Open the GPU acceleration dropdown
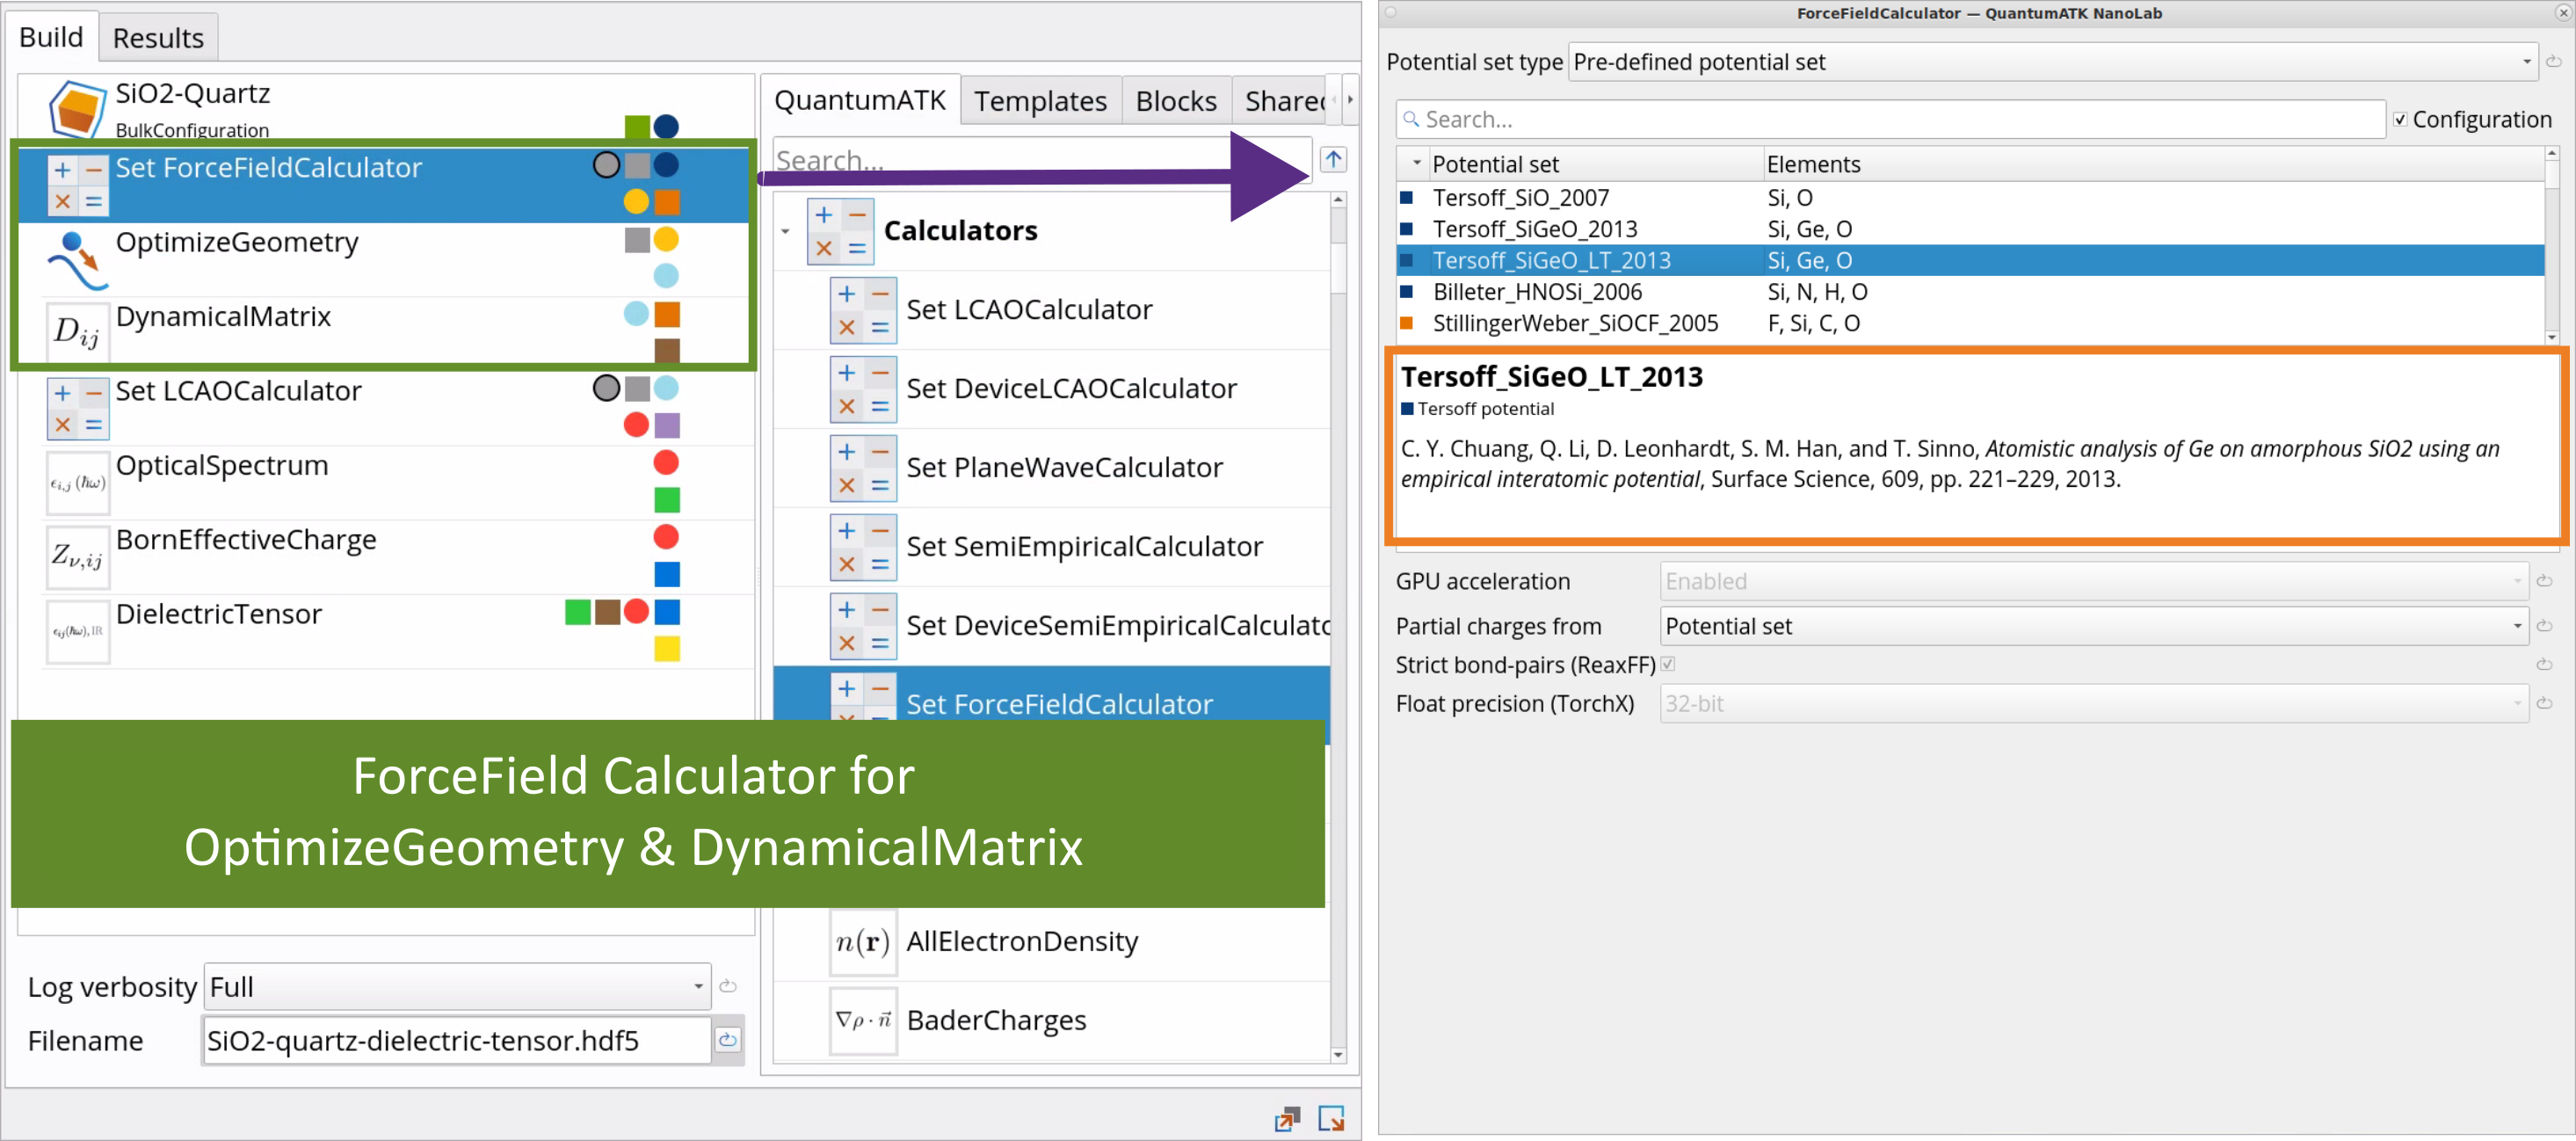This screenshot has height=1141, width=2576. click(x=2094, y=581)
